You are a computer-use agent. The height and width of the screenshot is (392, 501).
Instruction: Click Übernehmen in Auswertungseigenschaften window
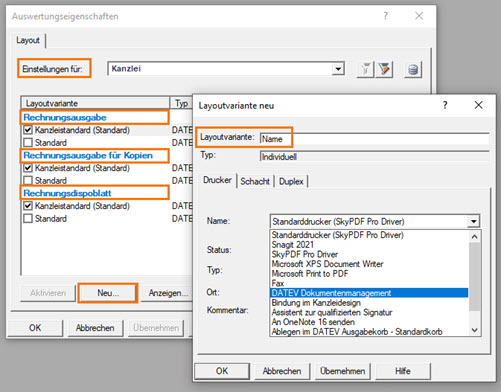tap(156, 328)
